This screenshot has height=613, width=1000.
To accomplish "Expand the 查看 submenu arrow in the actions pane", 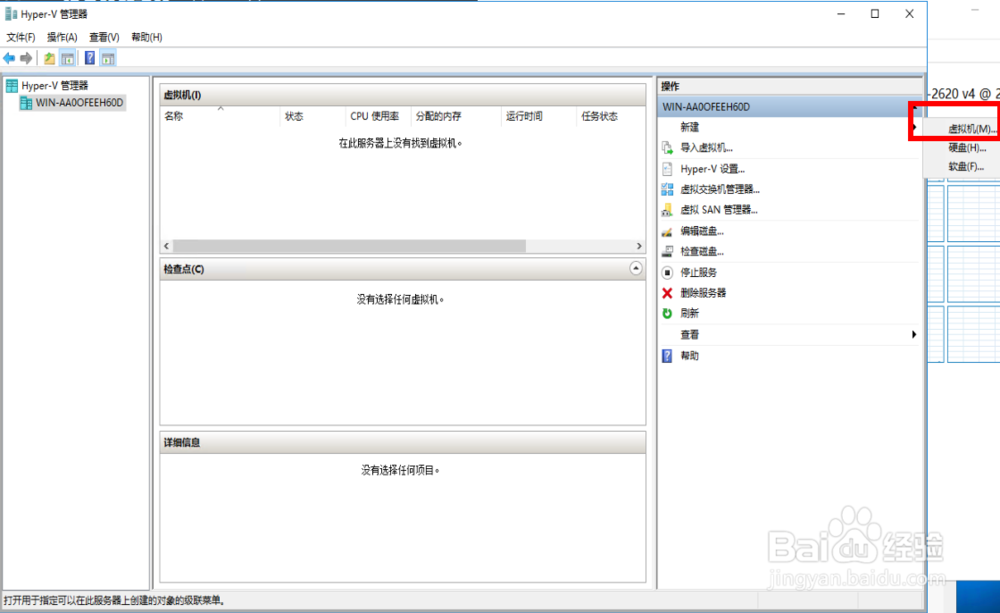I will (x=914, y=335).
